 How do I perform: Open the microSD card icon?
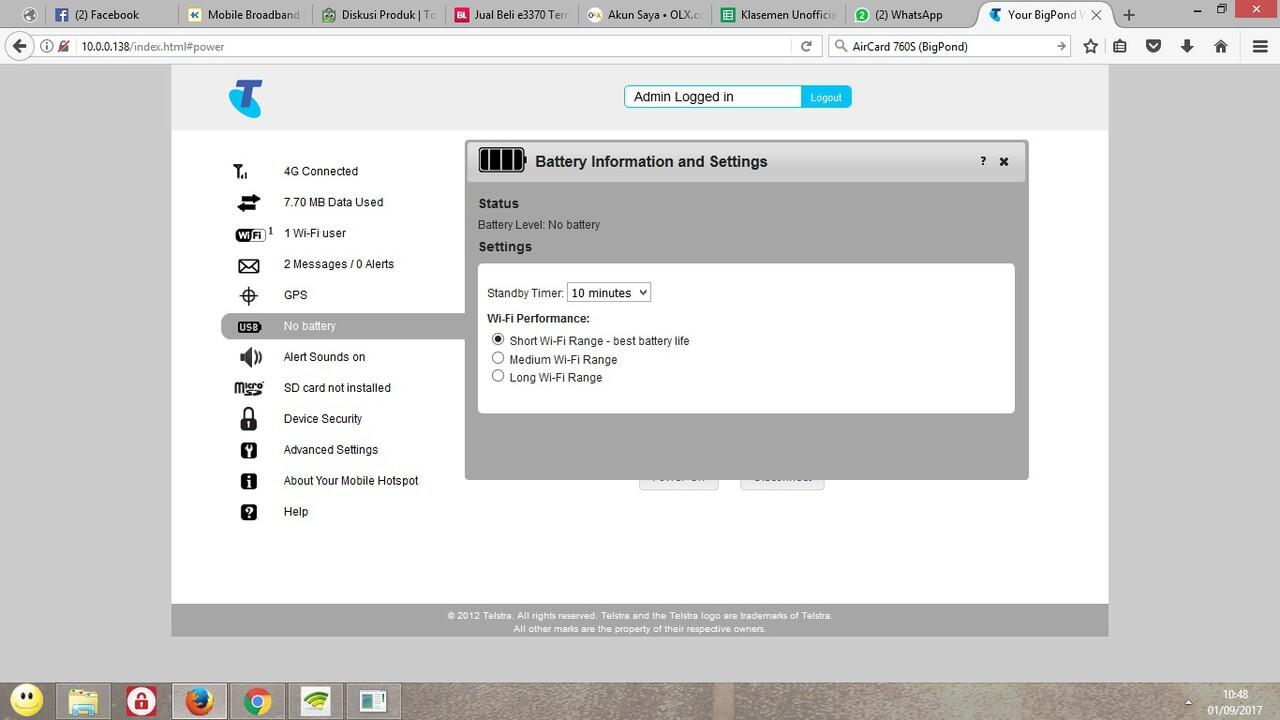point(248,389)
